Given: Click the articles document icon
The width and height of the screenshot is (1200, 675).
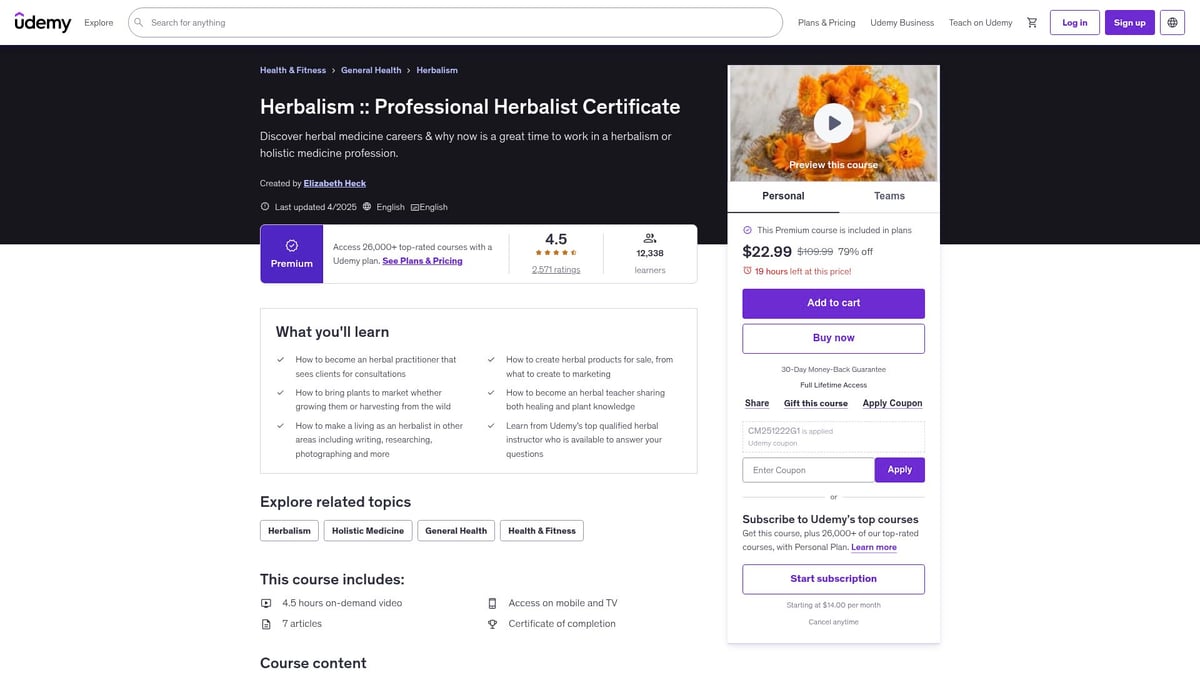Looking at the screenshot, I should point(265,623).
